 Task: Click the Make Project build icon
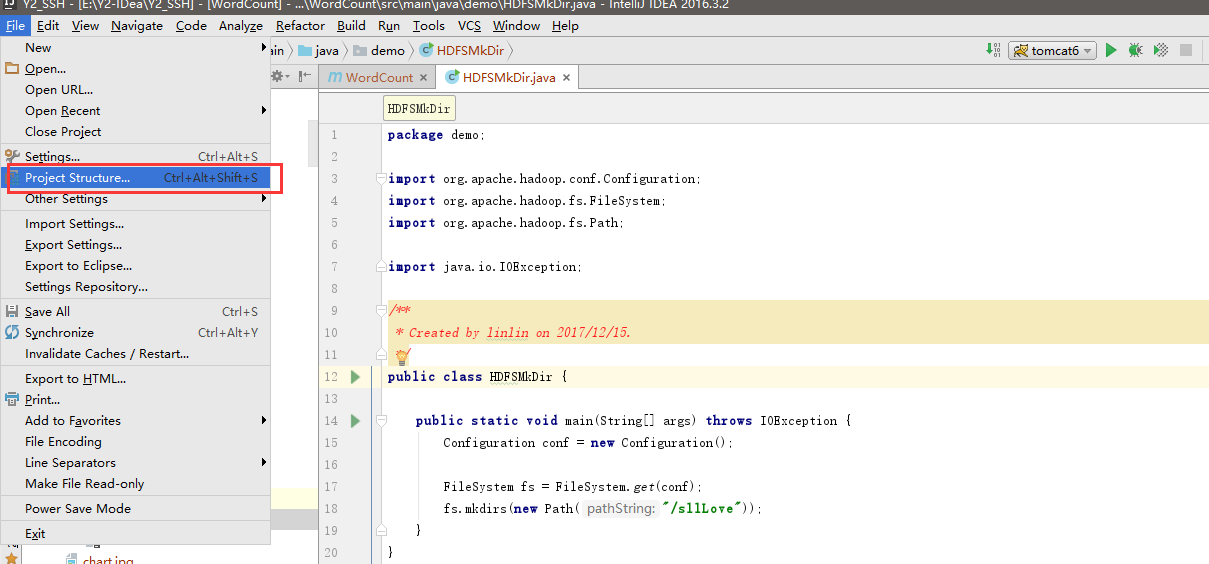(992, 50)
